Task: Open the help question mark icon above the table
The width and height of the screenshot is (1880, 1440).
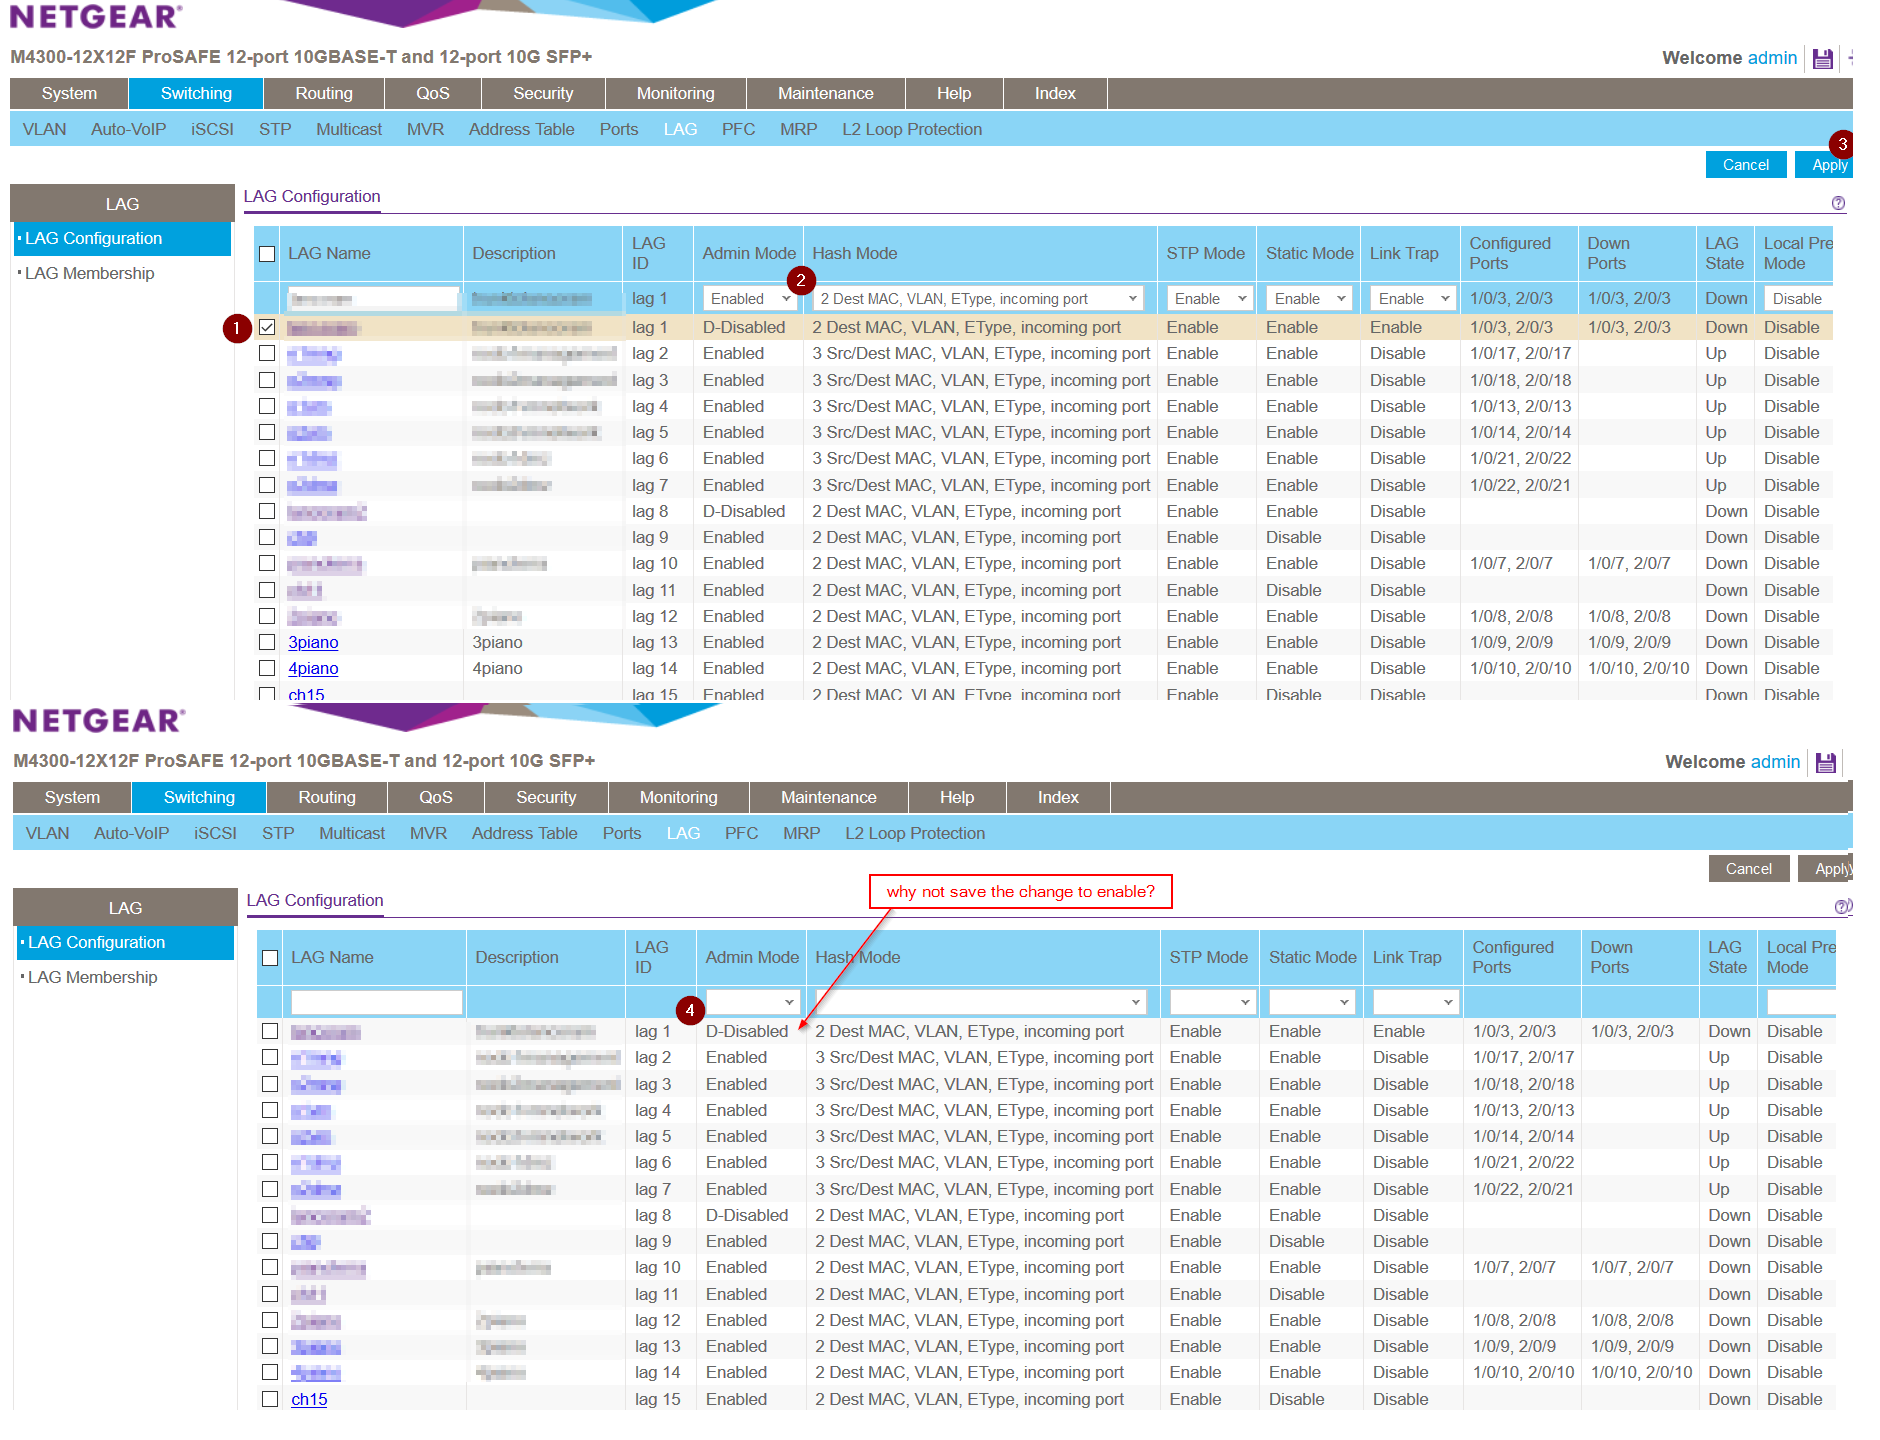Action: pos(1837,203)
